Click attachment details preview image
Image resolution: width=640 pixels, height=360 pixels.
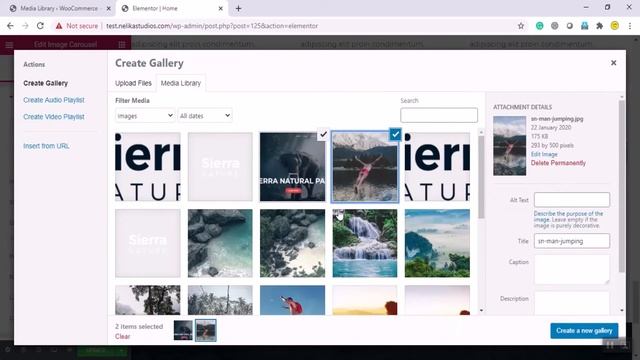click(509, 146)
